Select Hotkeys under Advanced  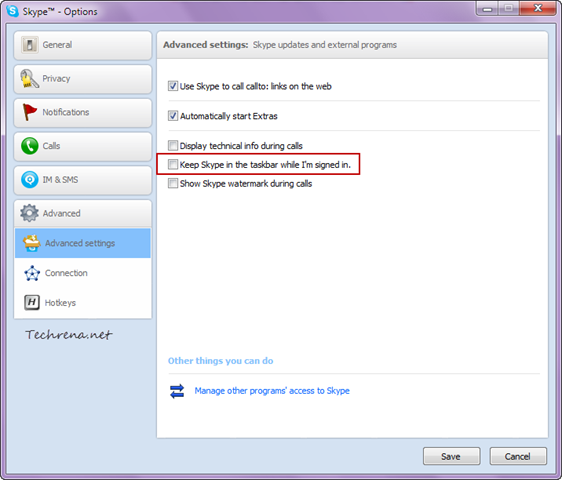point(82,303)
